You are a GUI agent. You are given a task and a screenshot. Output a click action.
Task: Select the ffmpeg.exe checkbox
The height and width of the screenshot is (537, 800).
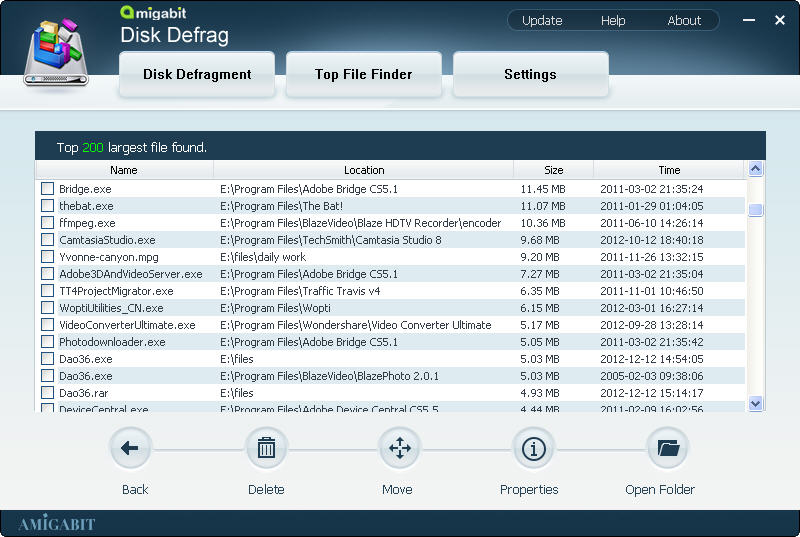coord(47,223)
